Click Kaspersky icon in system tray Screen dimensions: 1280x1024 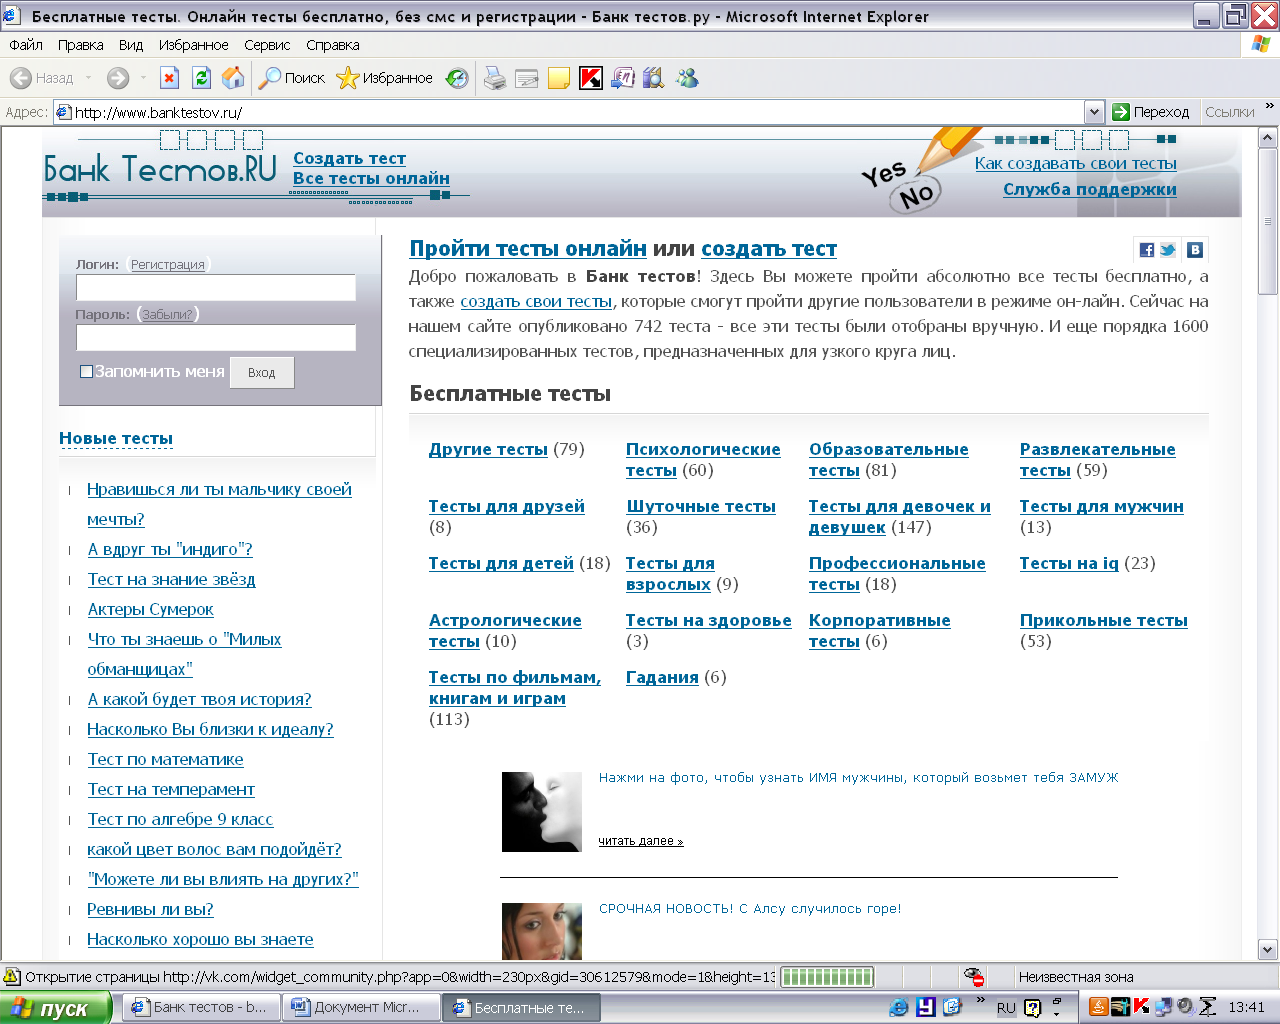(1141, 1007)
